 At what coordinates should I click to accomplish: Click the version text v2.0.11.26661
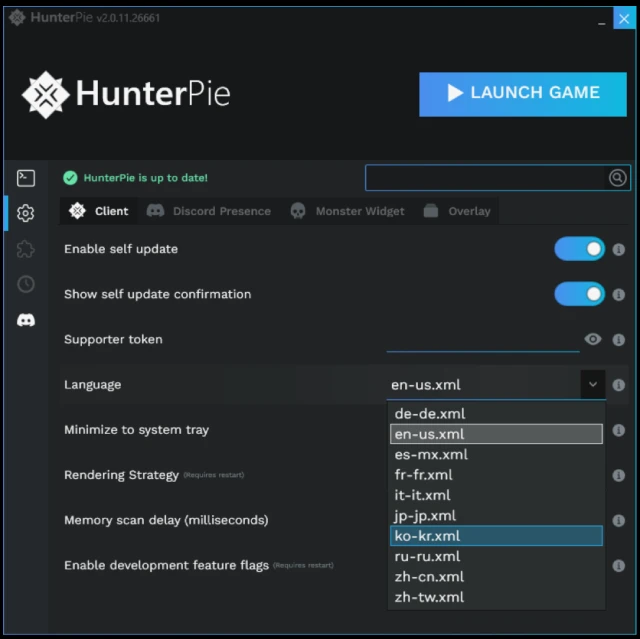(128, 18)
